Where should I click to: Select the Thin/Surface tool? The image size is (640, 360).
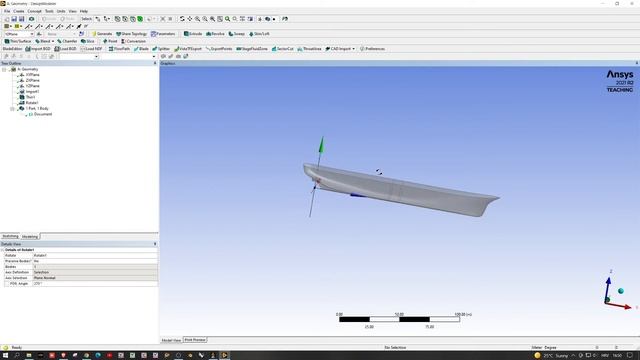(18, 41)
